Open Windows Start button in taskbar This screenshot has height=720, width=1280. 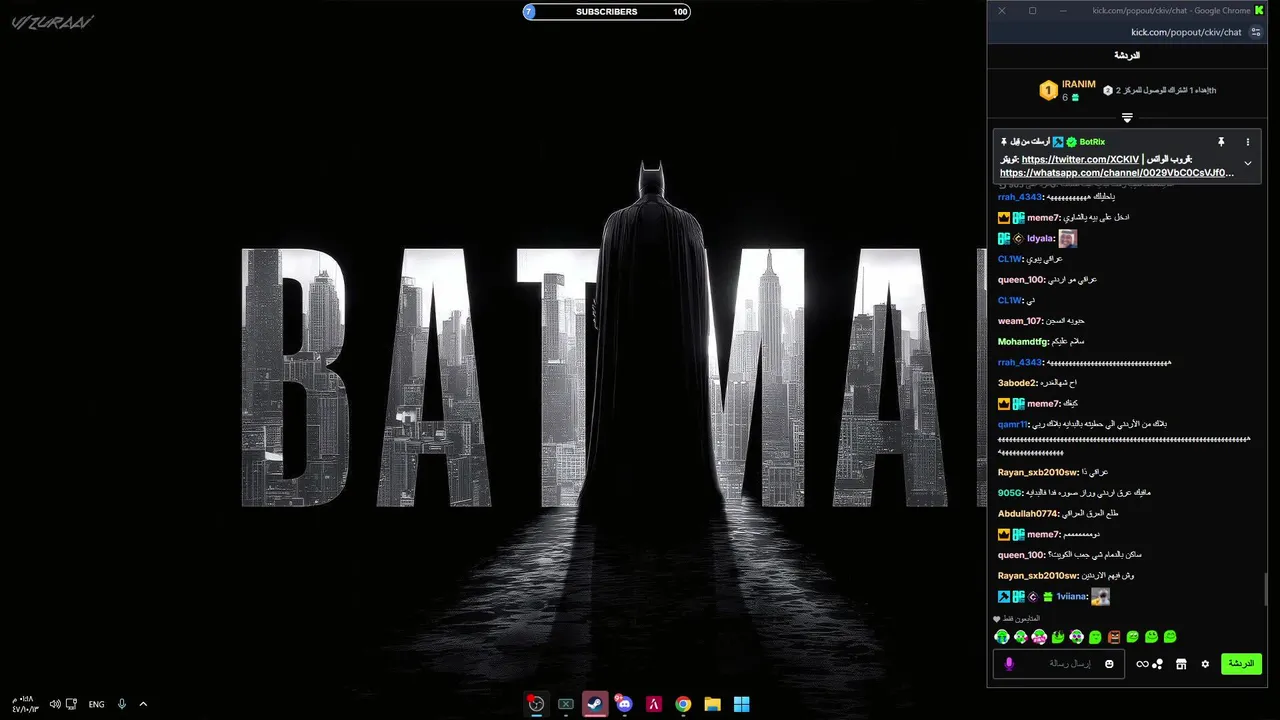tap(741, 704)
